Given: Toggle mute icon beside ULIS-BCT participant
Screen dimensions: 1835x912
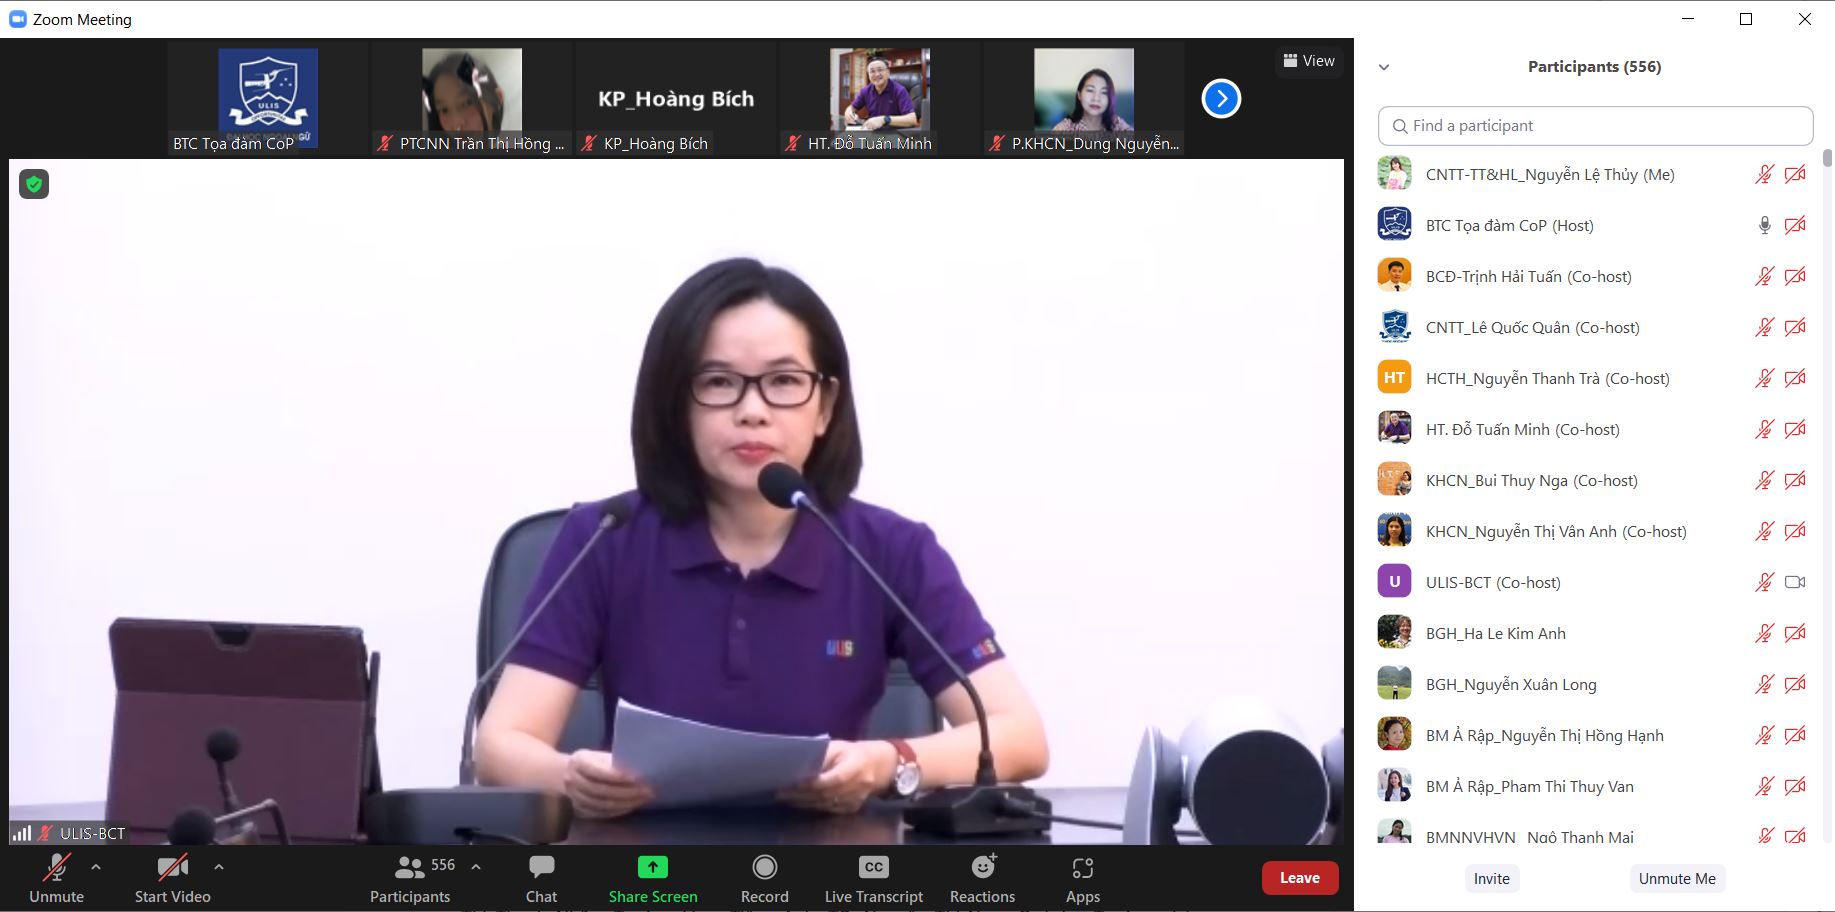Looking at the screenshot, I should tap(1764, 582).
